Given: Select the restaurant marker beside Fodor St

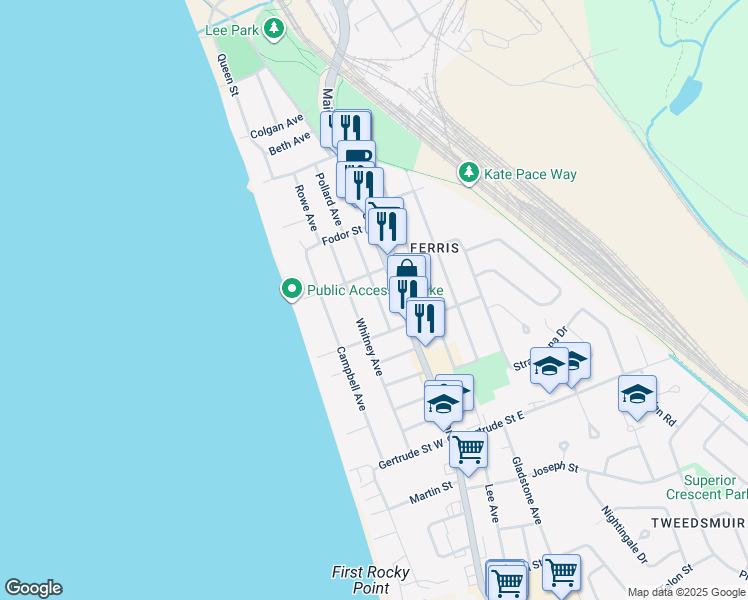Looking at the screenshot, I should pos(387,227).
